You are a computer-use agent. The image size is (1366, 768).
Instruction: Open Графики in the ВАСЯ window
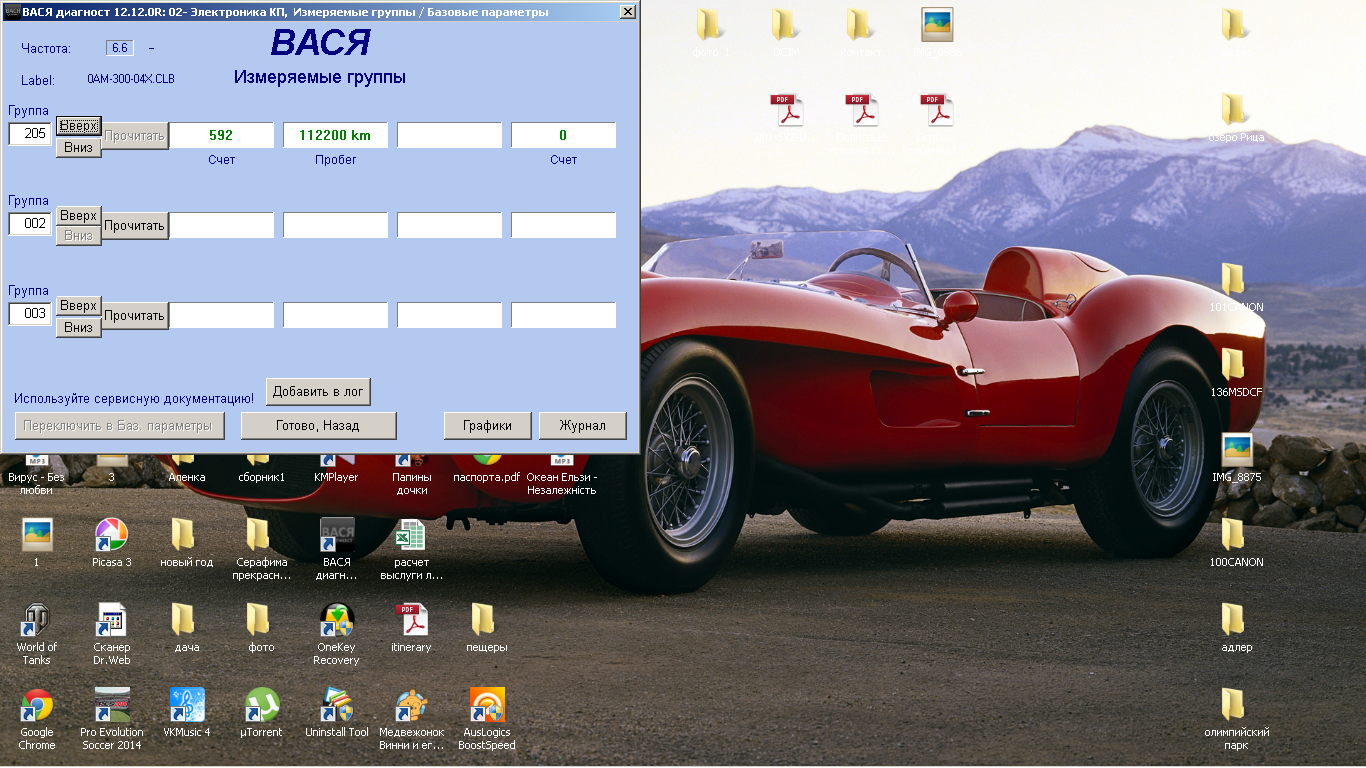(x=487, y=425)
